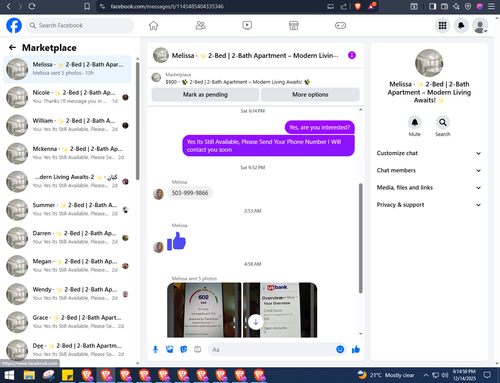Screen dimensions: 500x383
Task: Go to the Home feed icon
Action: point(153,25)
